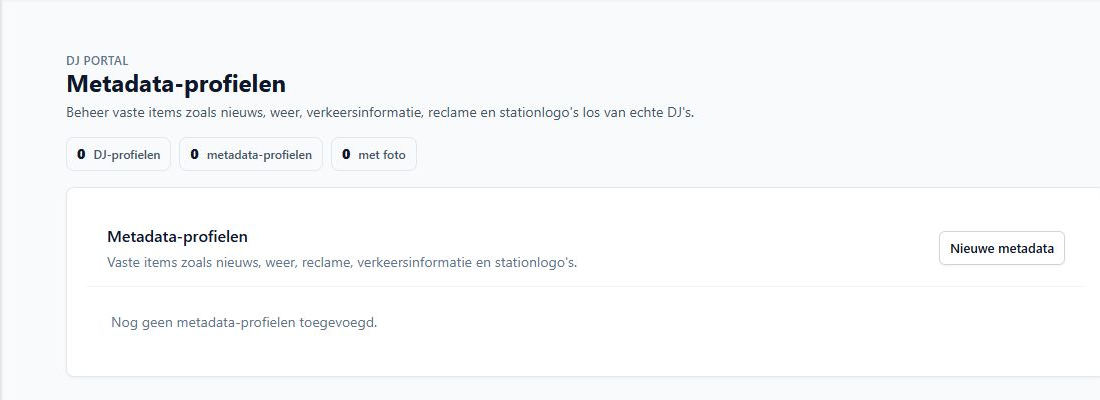This screenshot has width=1100, height=400.
Task: Click the Beheer vaste items description text
Action: point(380,112)
